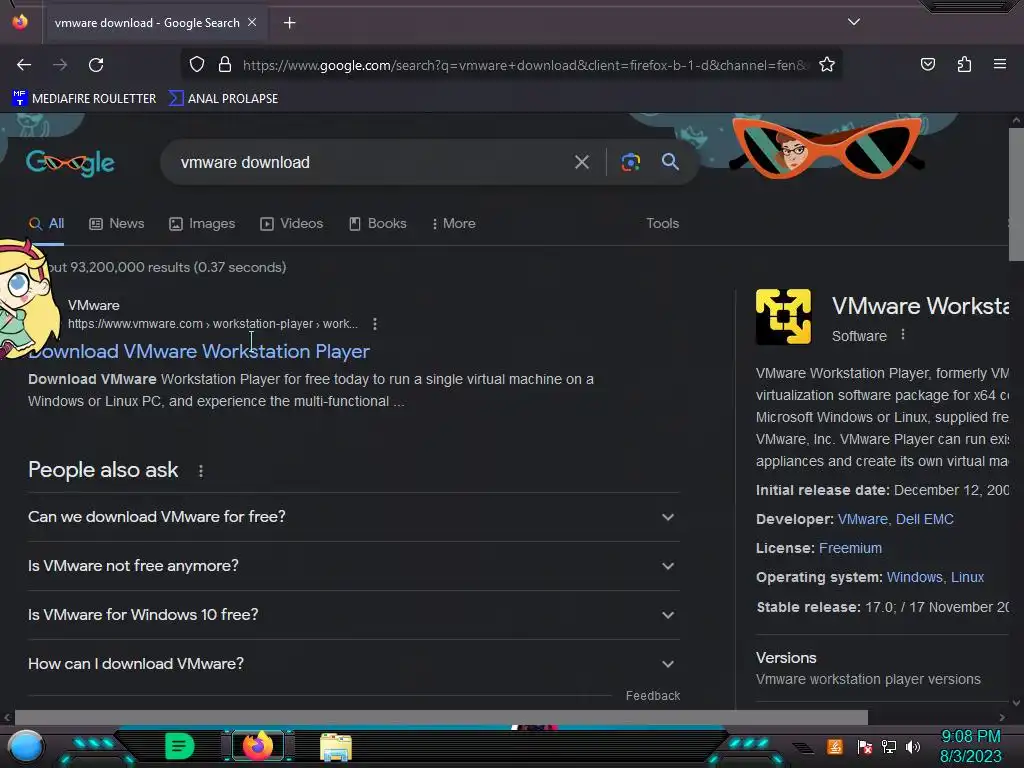Search by image with Google Lens
The width and height of the screenshot is (1024, 768).
click(630, 162)
